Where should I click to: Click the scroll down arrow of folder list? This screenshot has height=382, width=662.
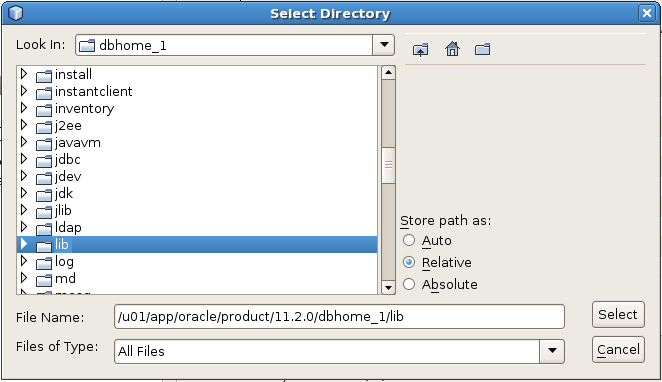click(x=388, y=287)
